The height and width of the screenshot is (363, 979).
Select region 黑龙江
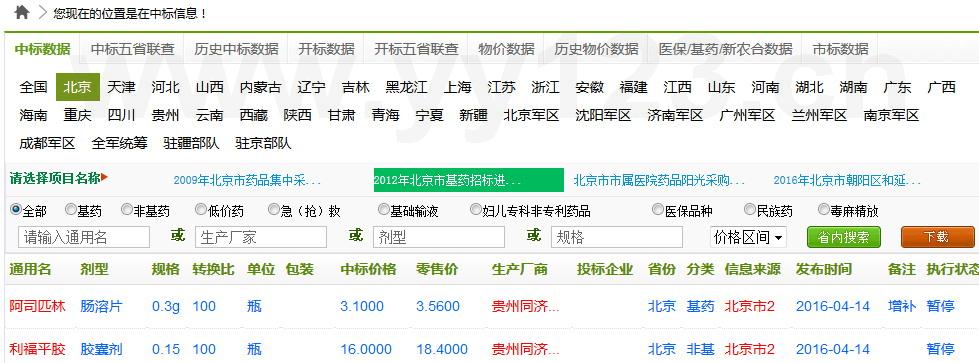[406, 87]
